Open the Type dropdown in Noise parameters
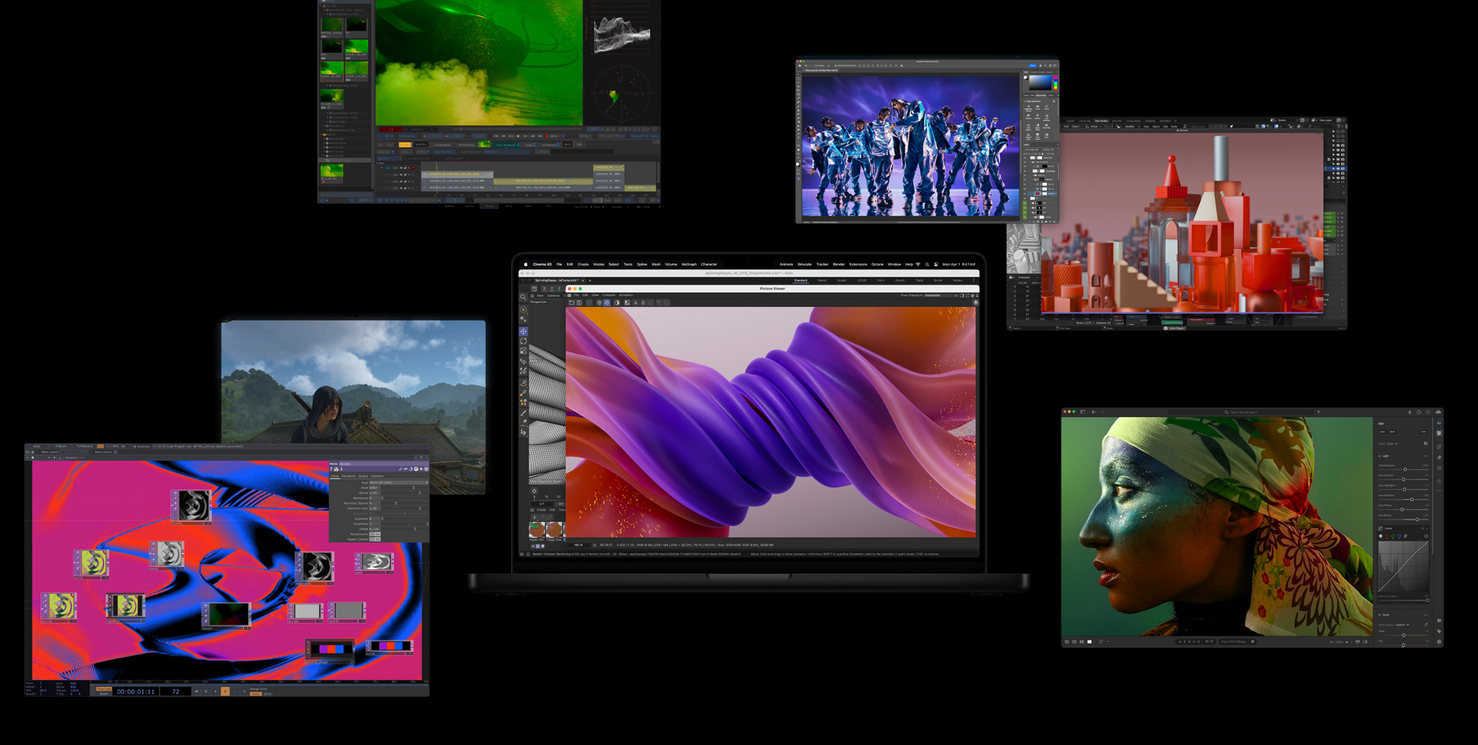1478x745 pixels. click(x=399, y=482)
